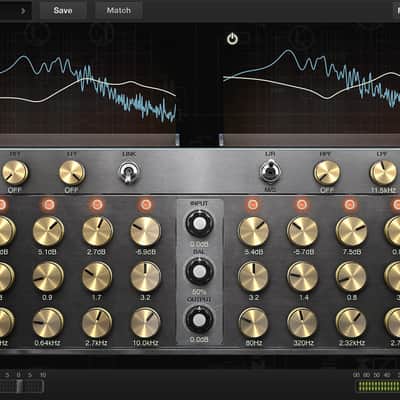The width and height of the screenshot is (400, 400).
Task: Toggle the power icon above the right graph
Action: click(232, 39)
